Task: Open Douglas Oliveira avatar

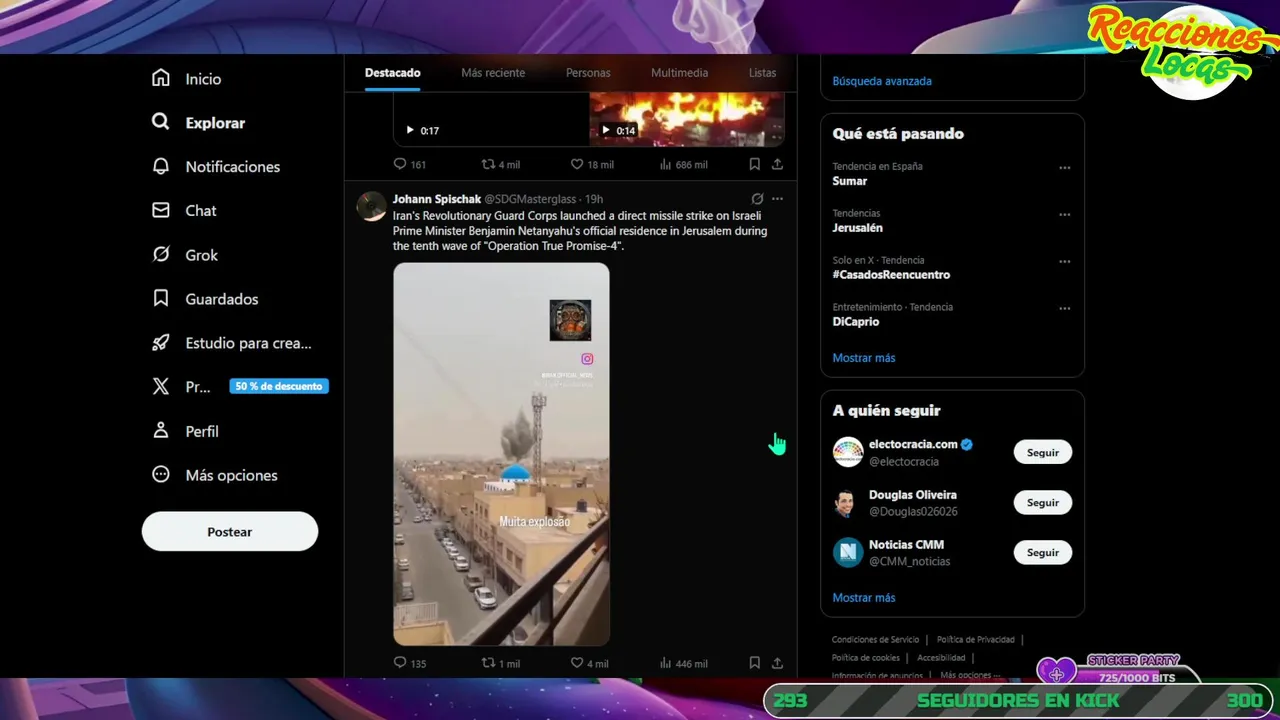Action: pos(848,502)
